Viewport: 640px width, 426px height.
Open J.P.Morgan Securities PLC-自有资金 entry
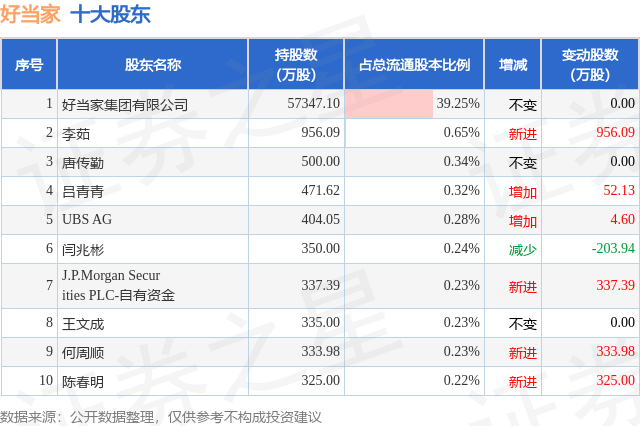pyautogui.click(x=118, y=286)
